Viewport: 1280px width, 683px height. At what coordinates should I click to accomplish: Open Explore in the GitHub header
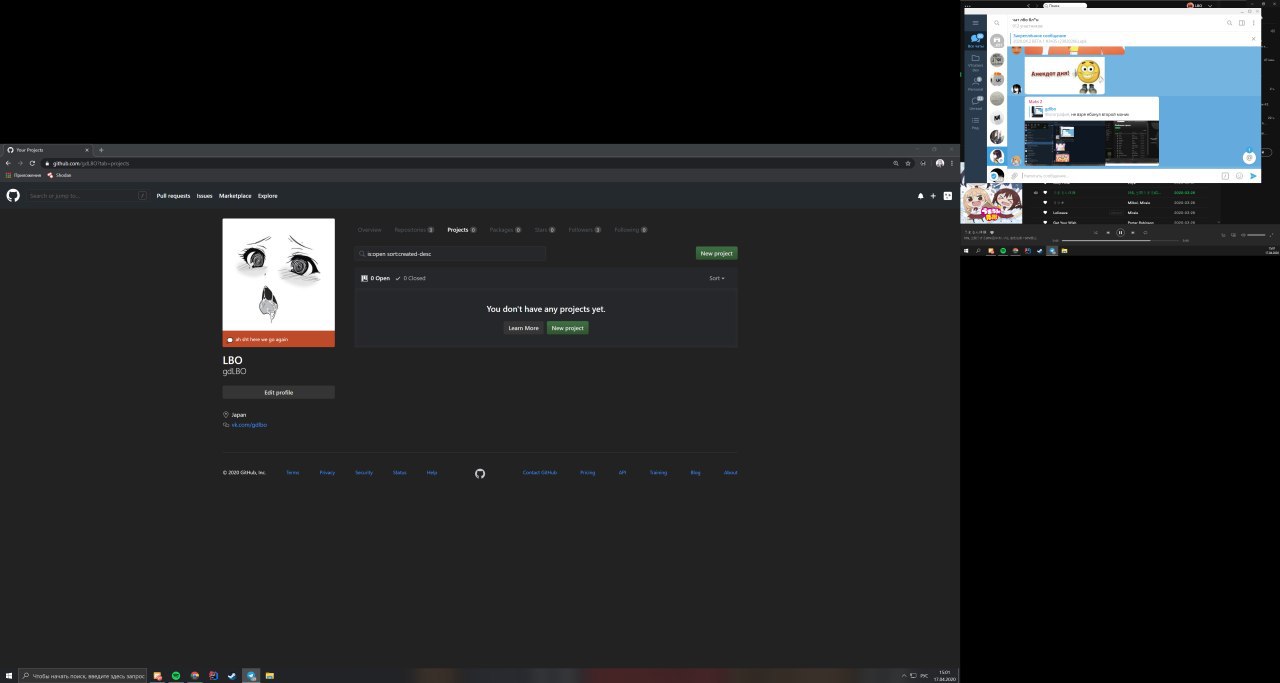pyautogui.click(x=268, y=196)
